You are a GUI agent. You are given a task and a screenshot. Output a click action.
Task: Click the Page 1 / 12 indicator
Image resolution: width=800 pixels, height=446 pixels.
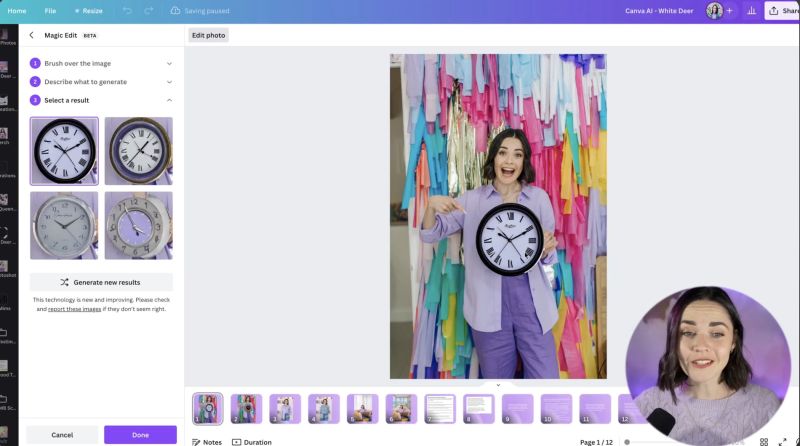click(596, 442)
